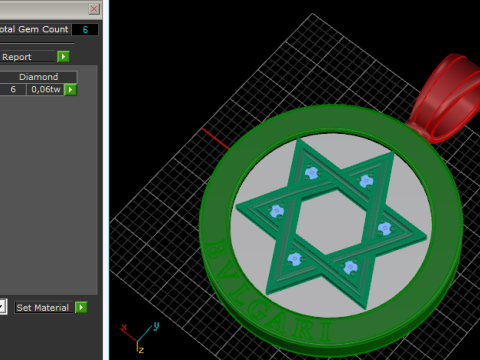Image resolution: width=480 pixels, height=360 pixels.
Task: Click the Set Material label
Action: pos(43,308)
